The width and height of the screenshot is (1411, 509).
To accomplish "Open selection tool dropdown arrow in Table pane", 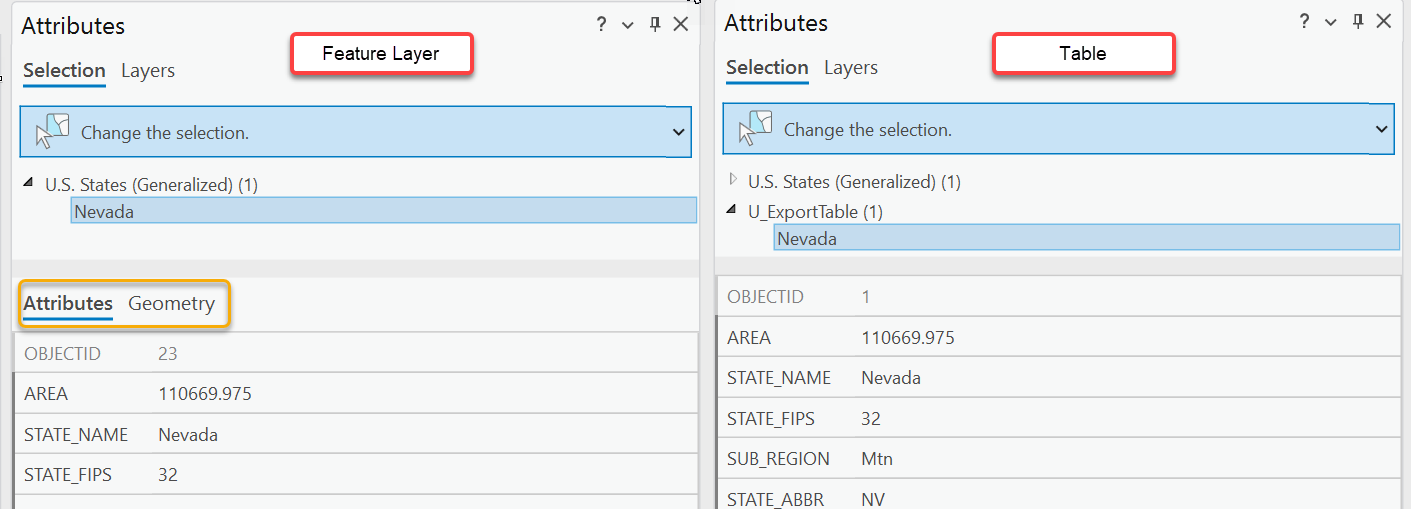I will coord(1381,129).
